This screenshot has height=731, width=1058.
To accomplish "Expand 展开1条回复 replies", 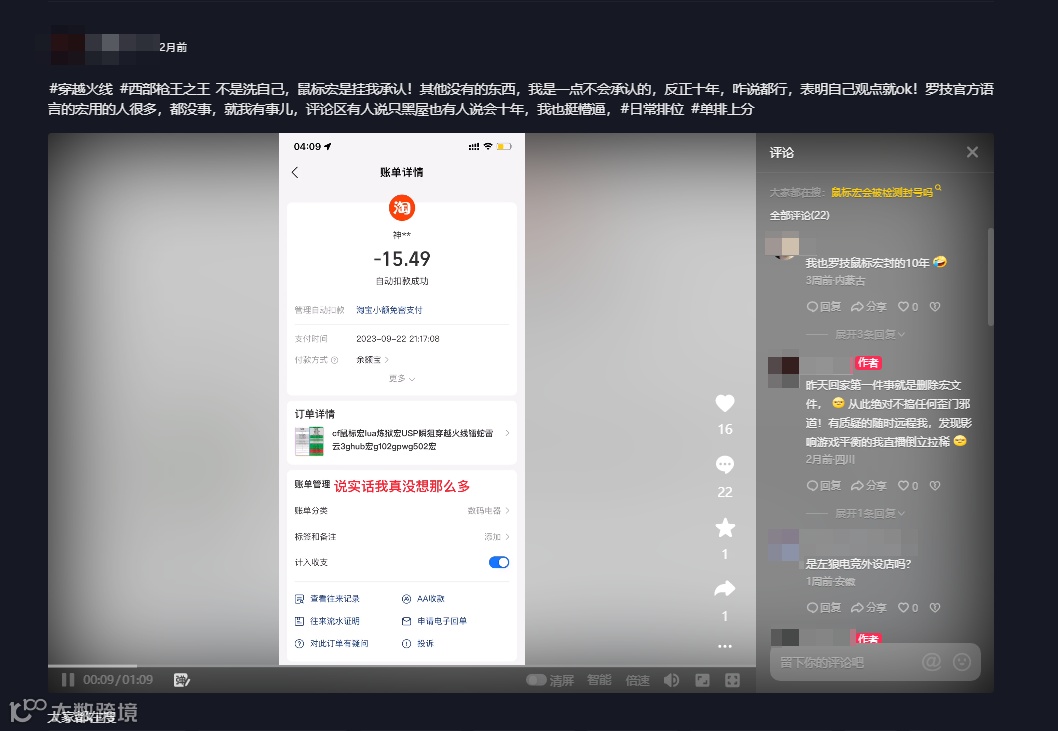I will click(x=870, y=513).
